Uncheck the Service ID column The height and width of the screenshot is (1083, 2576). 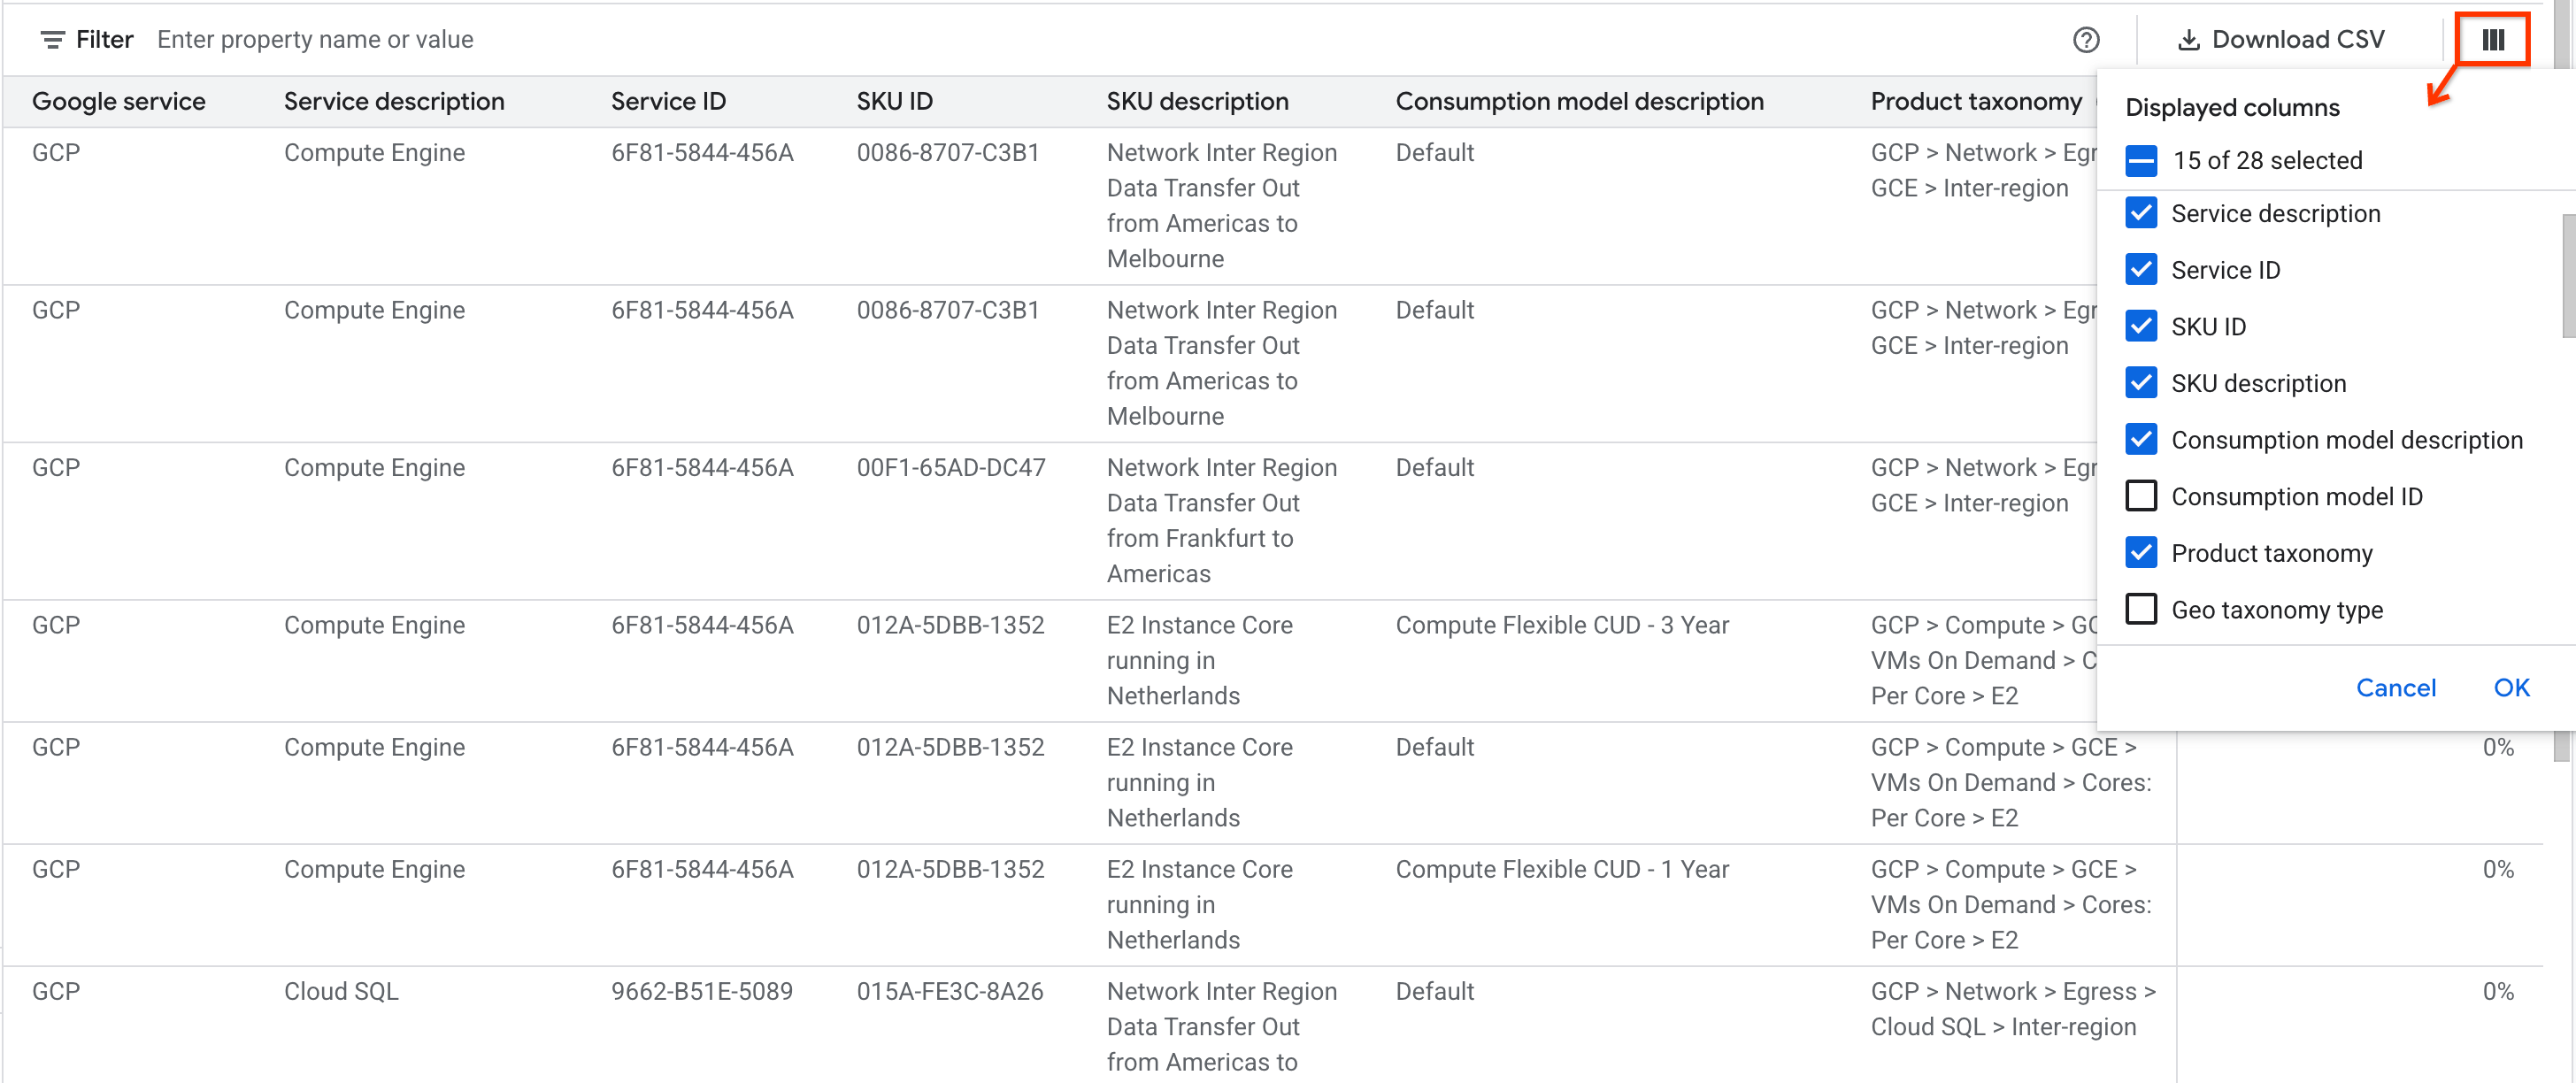pyautogui.click(x=2141, y=269)
